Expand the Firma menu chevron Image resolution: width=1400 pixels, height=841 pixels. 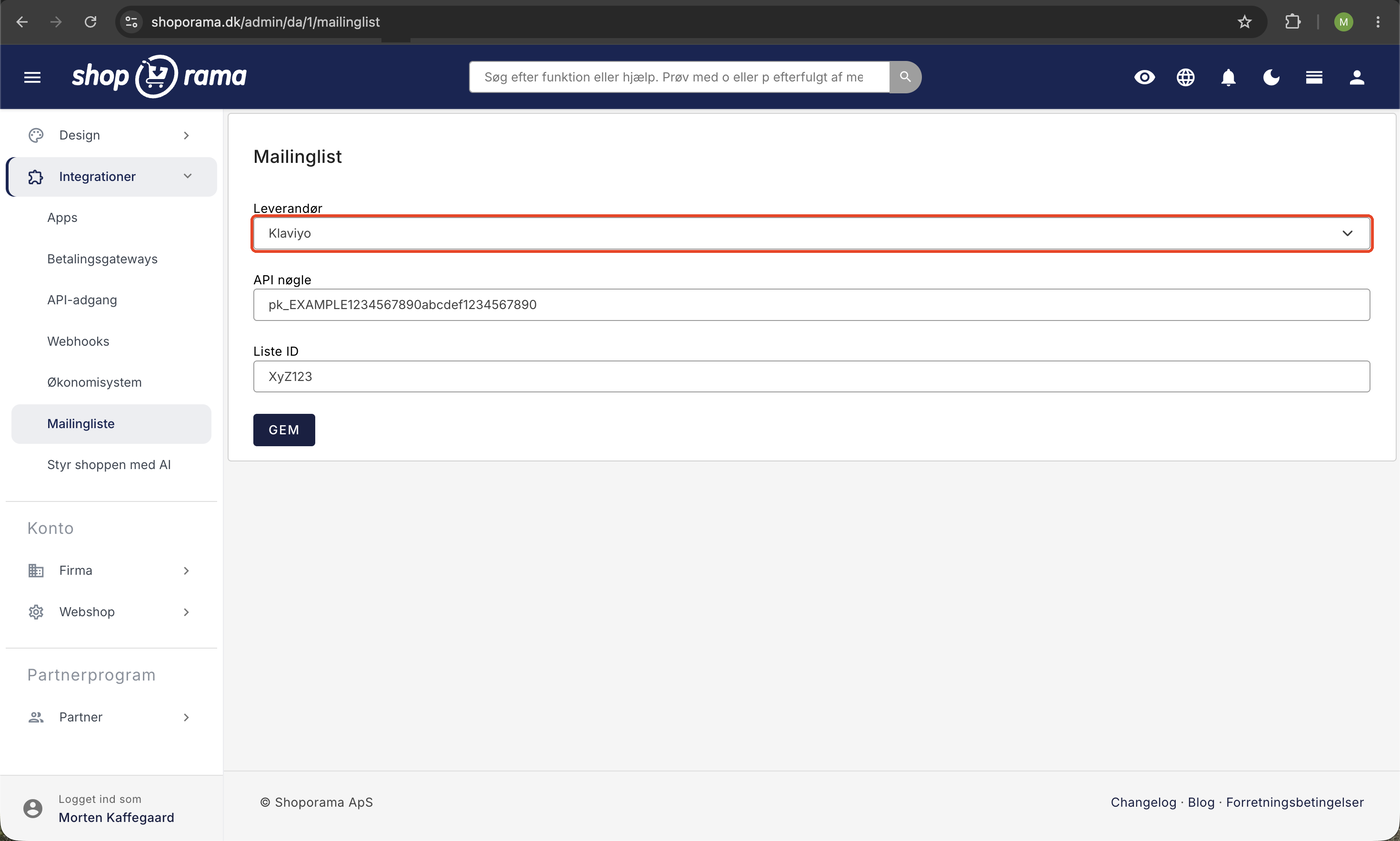point(186,570)
